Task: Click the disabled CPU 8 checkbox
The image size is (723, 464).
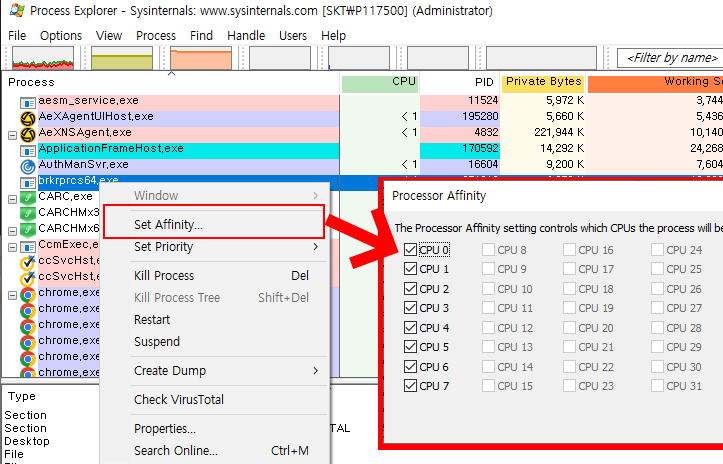Action: pos(488,250)
